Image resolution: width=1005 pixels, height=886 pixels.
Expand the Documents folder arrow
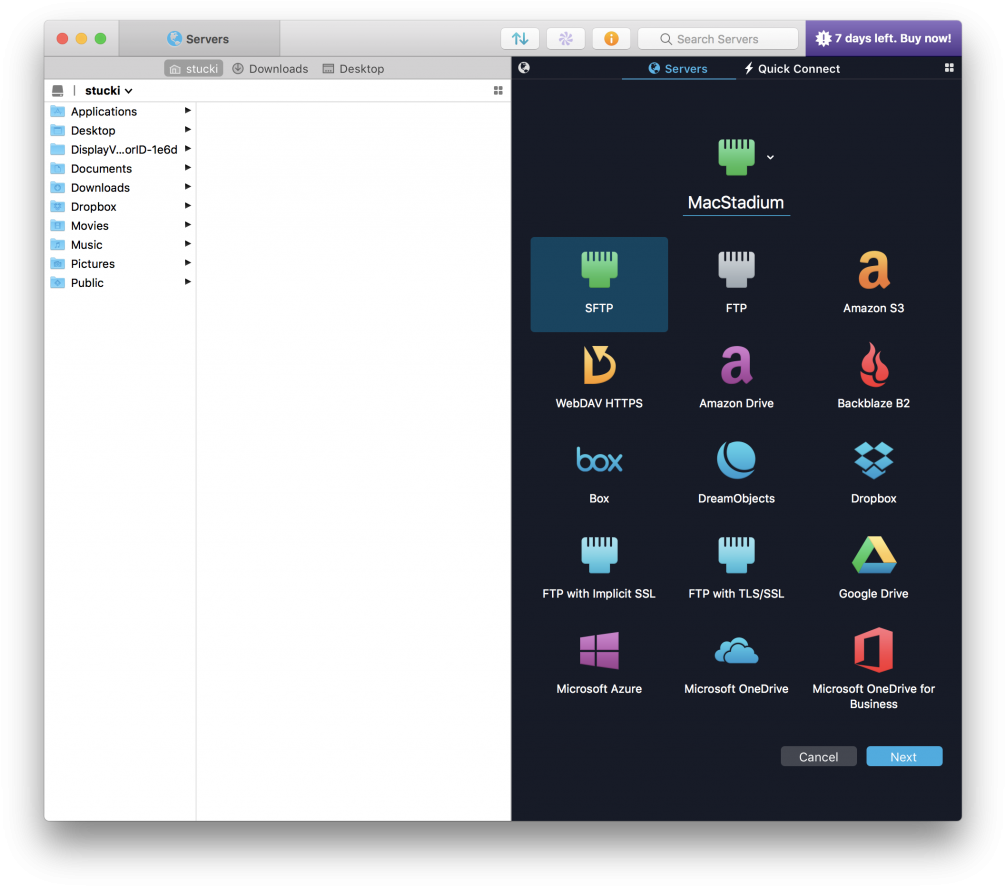[188, 168]
